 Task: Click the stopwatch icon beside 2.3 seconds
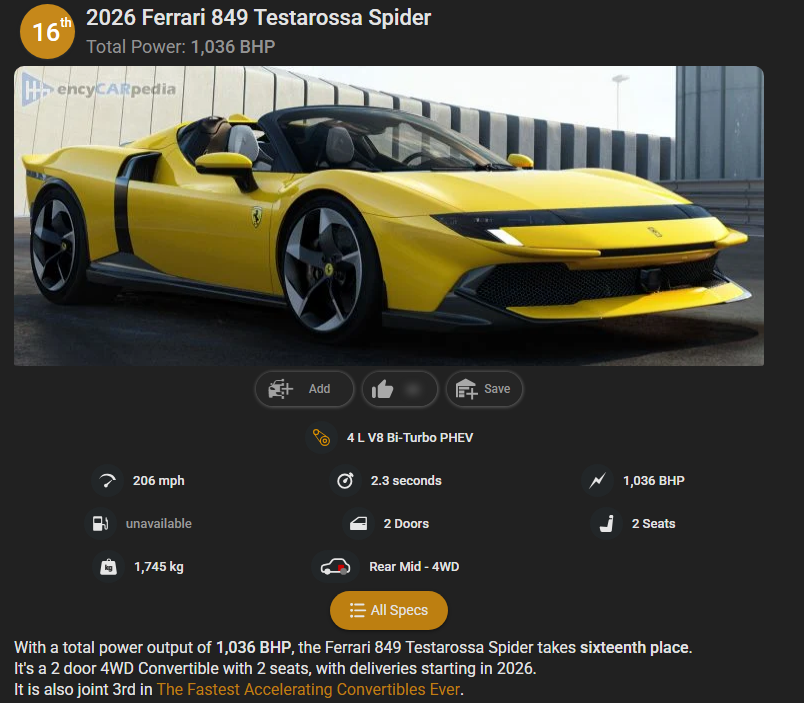(x=345, y=480)
